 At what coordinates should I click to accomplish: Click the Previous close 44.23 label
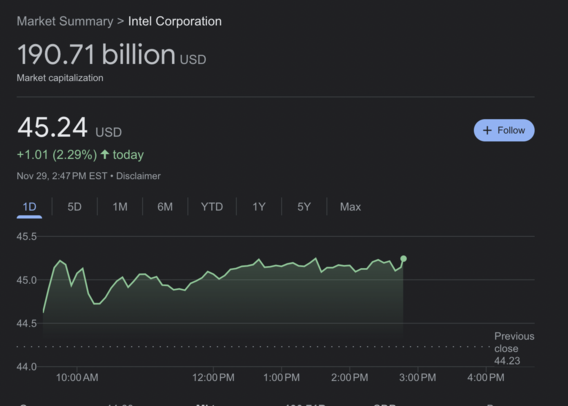(514, 348)
